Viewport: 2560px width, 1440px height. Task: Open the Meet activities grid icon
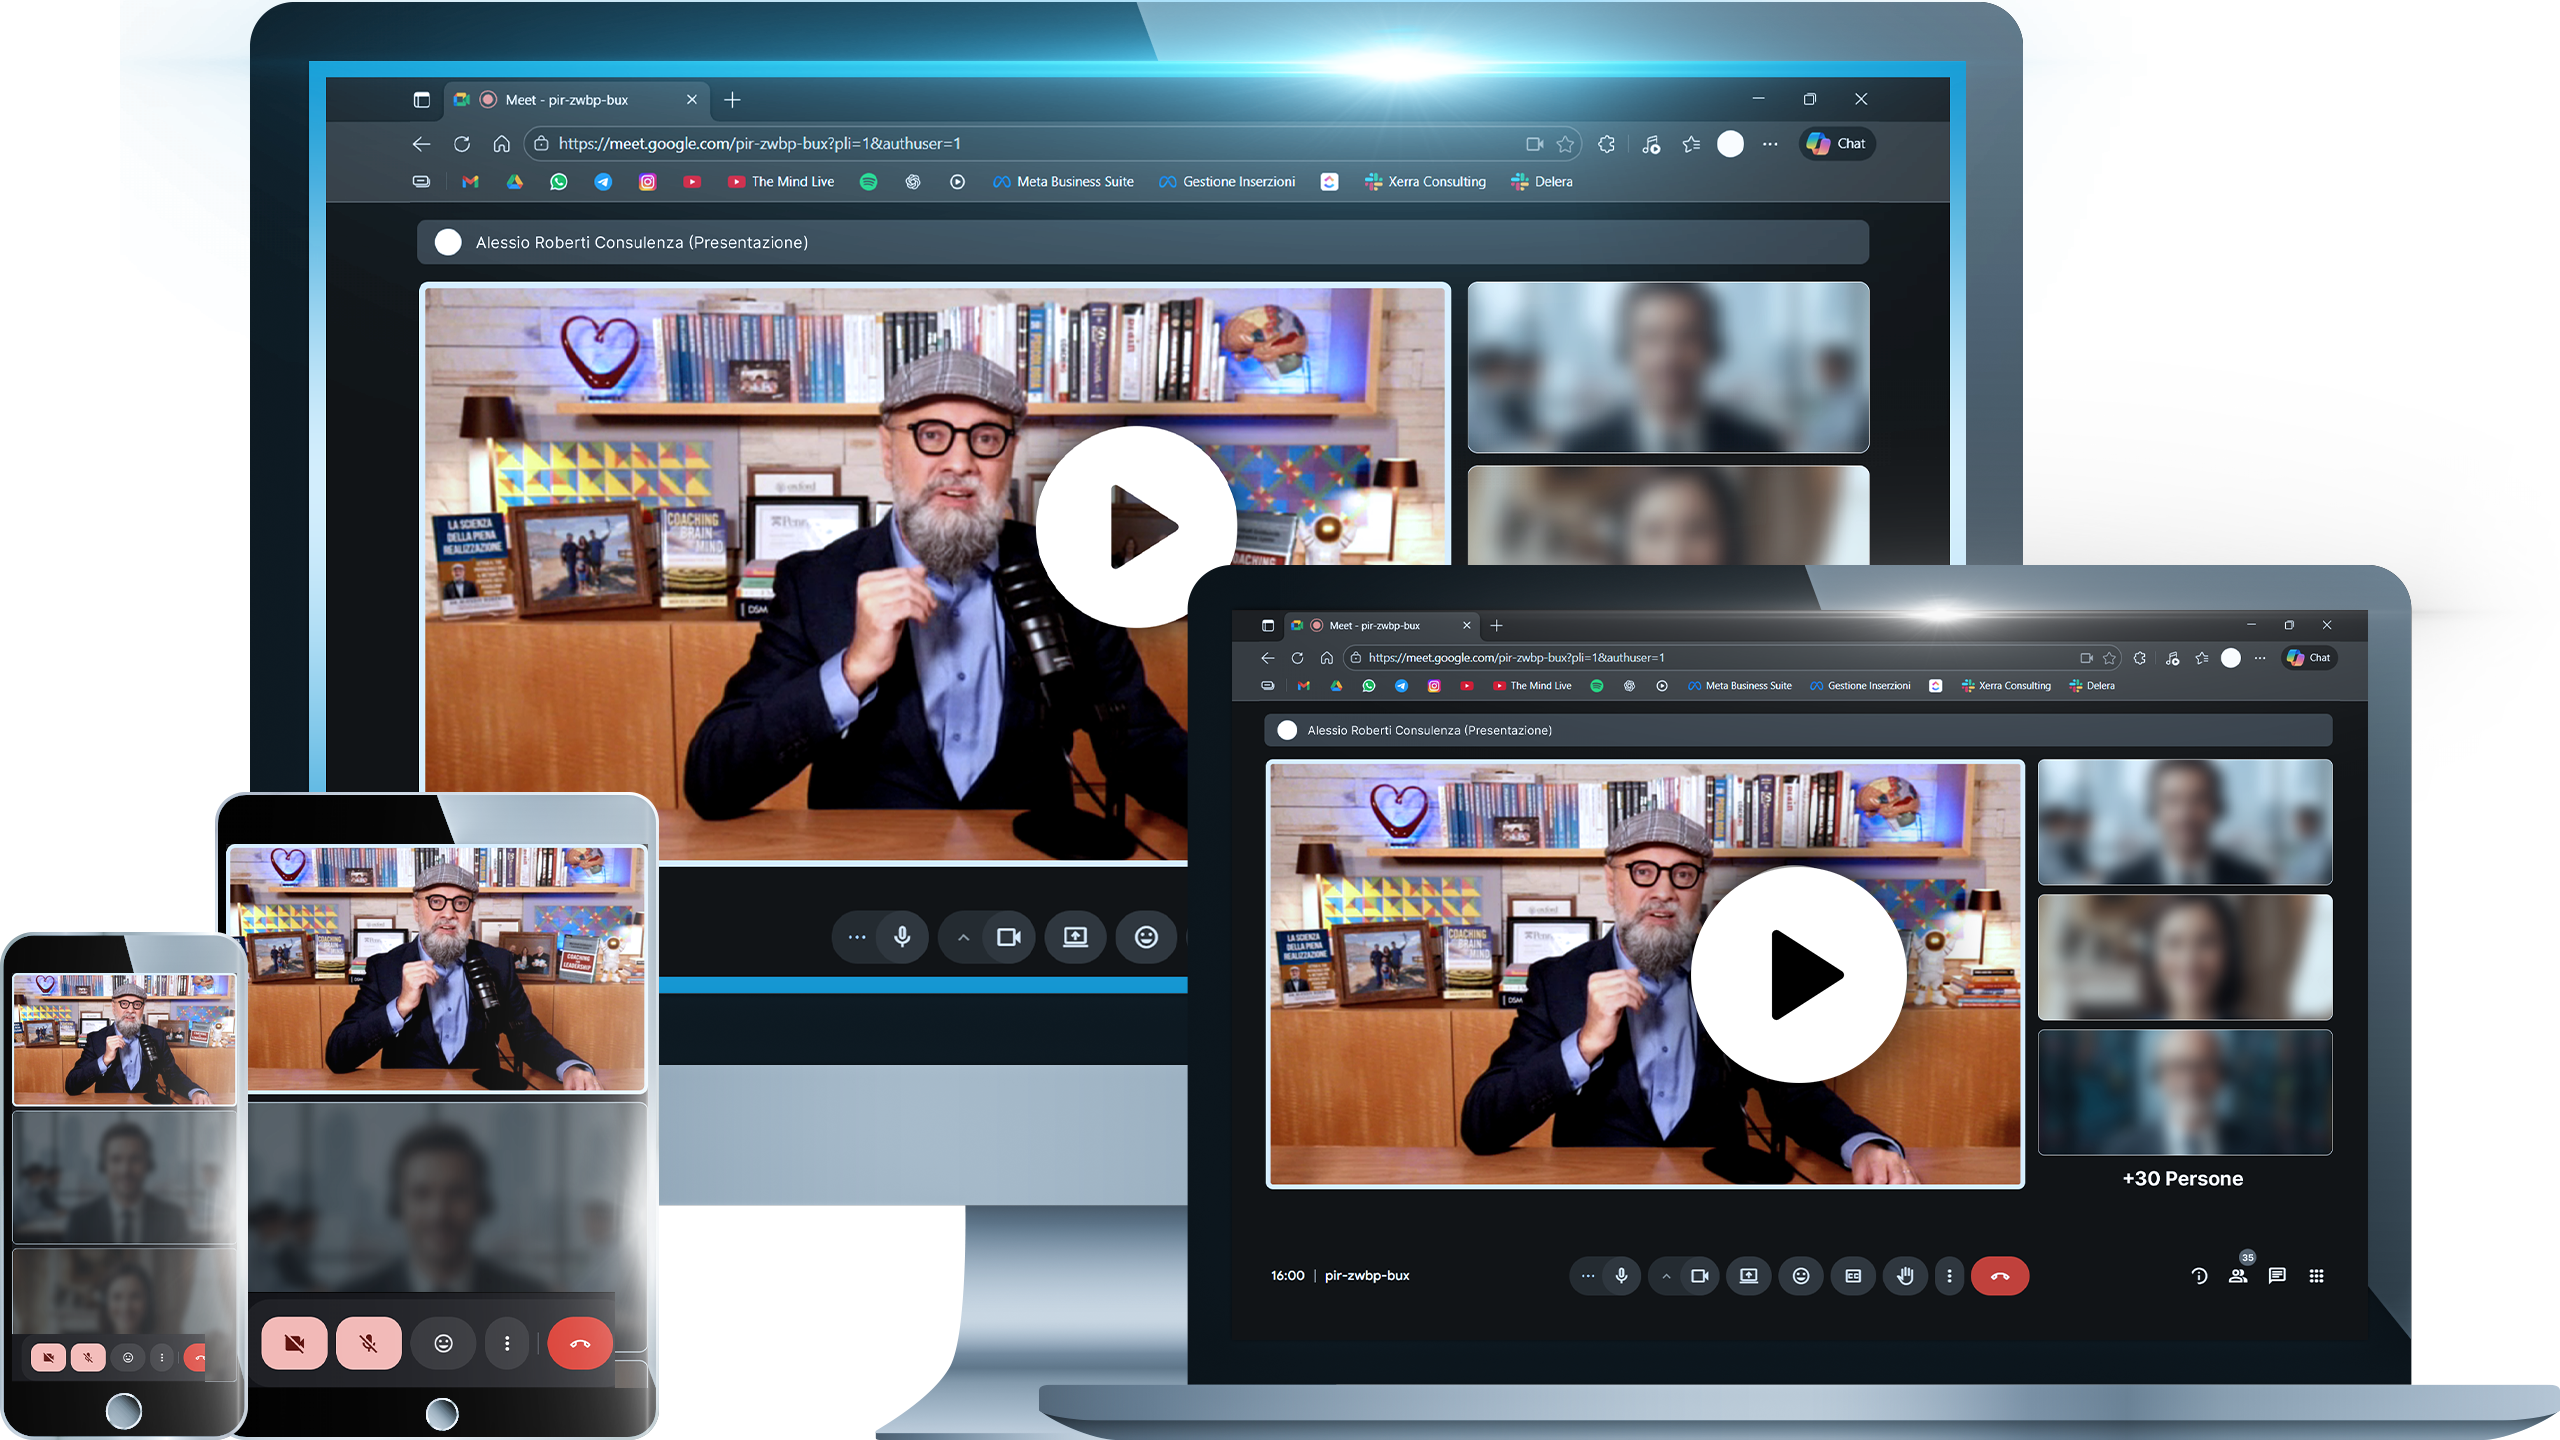pyautogui.click(x=2316, y=1275)
